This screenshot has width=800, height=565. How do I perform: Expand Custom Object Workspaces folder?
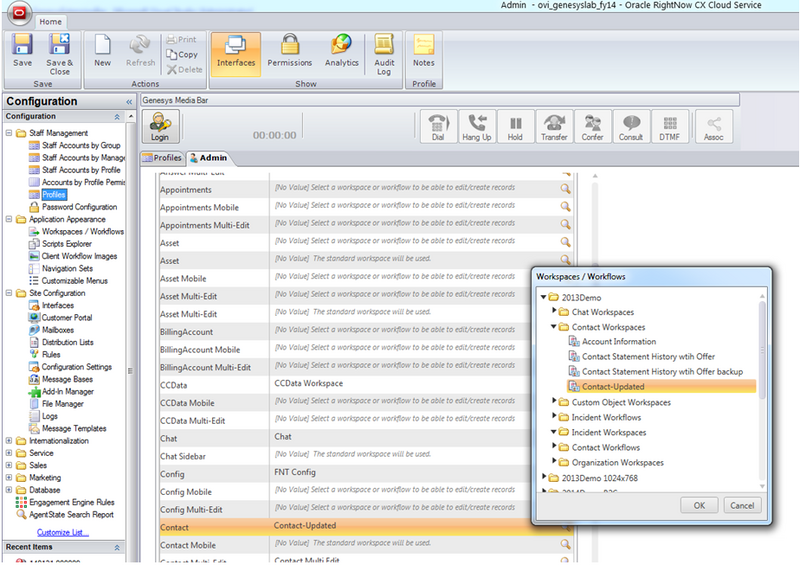pyautogui.click(x=554, y=401)
